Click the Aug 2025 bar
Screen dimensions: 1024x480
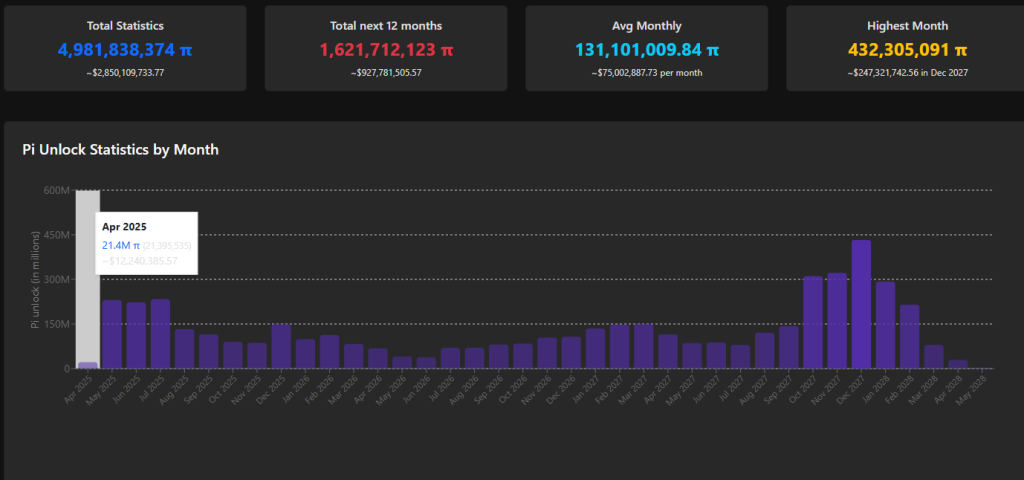(185, 349)
